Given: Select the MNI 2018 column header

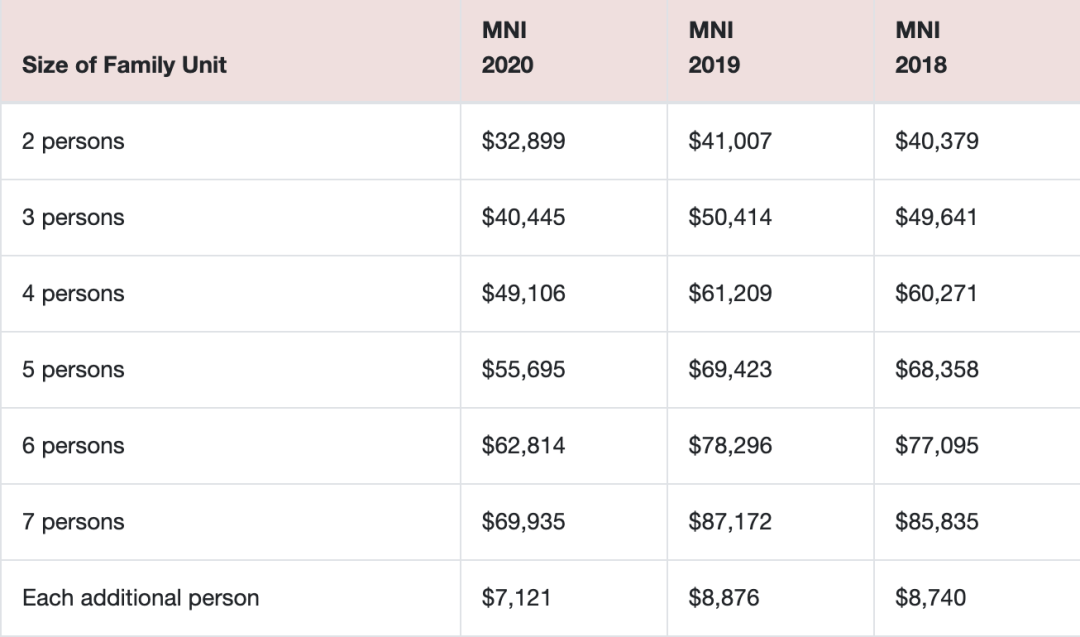Looking at the screenshot, I should (921, 48).
